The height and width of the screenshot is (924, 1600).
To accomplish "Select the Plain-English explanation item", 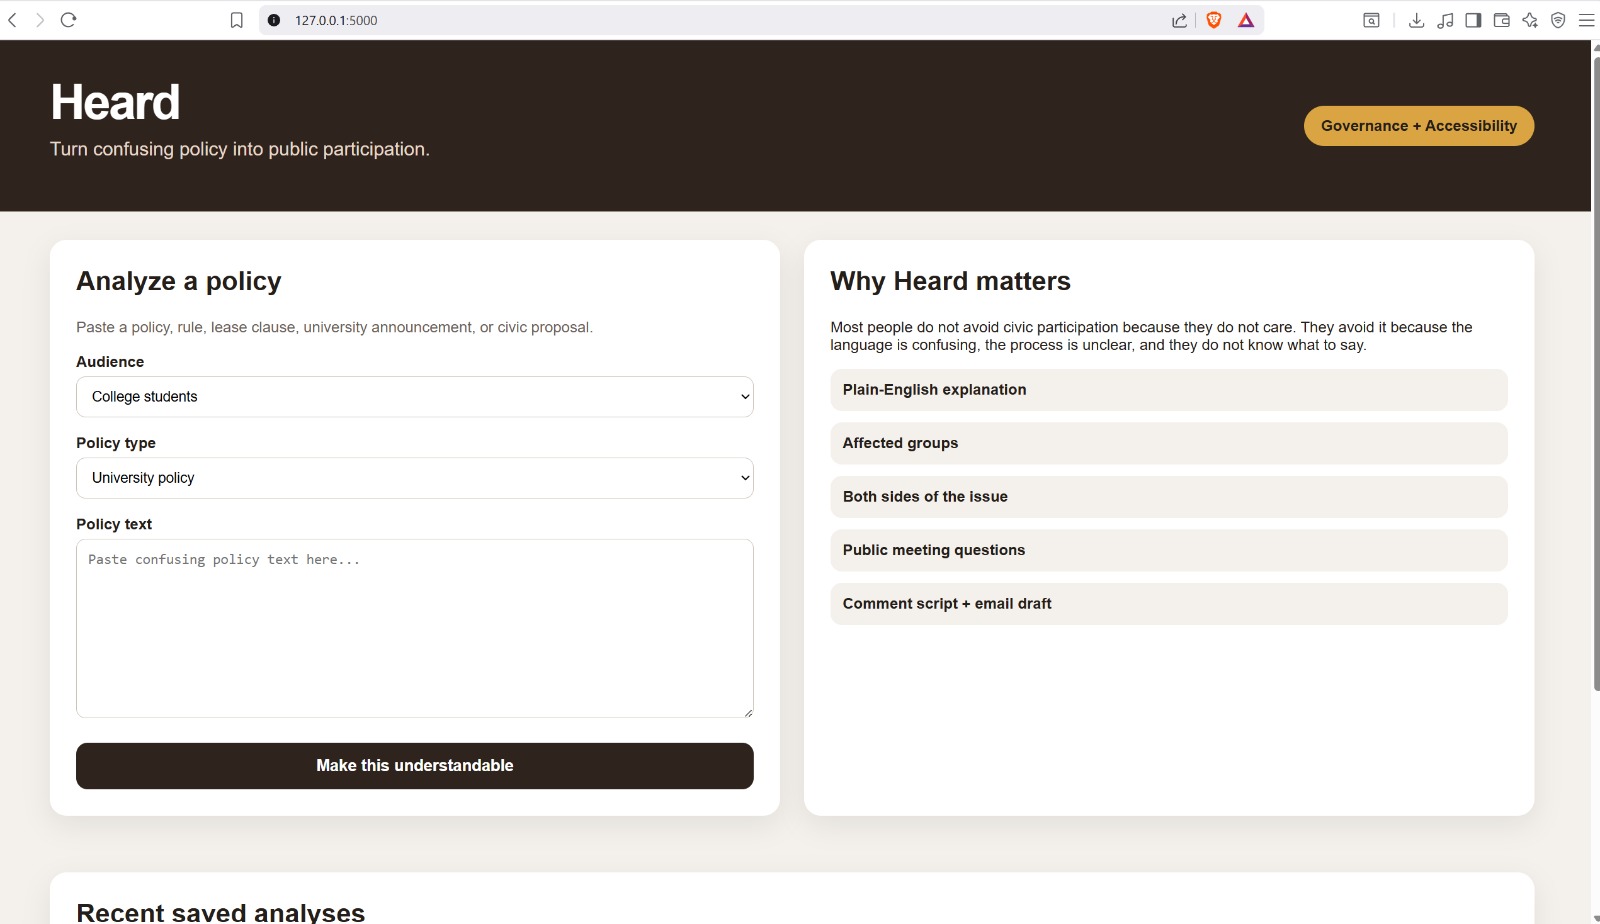I will point(1169,390).
